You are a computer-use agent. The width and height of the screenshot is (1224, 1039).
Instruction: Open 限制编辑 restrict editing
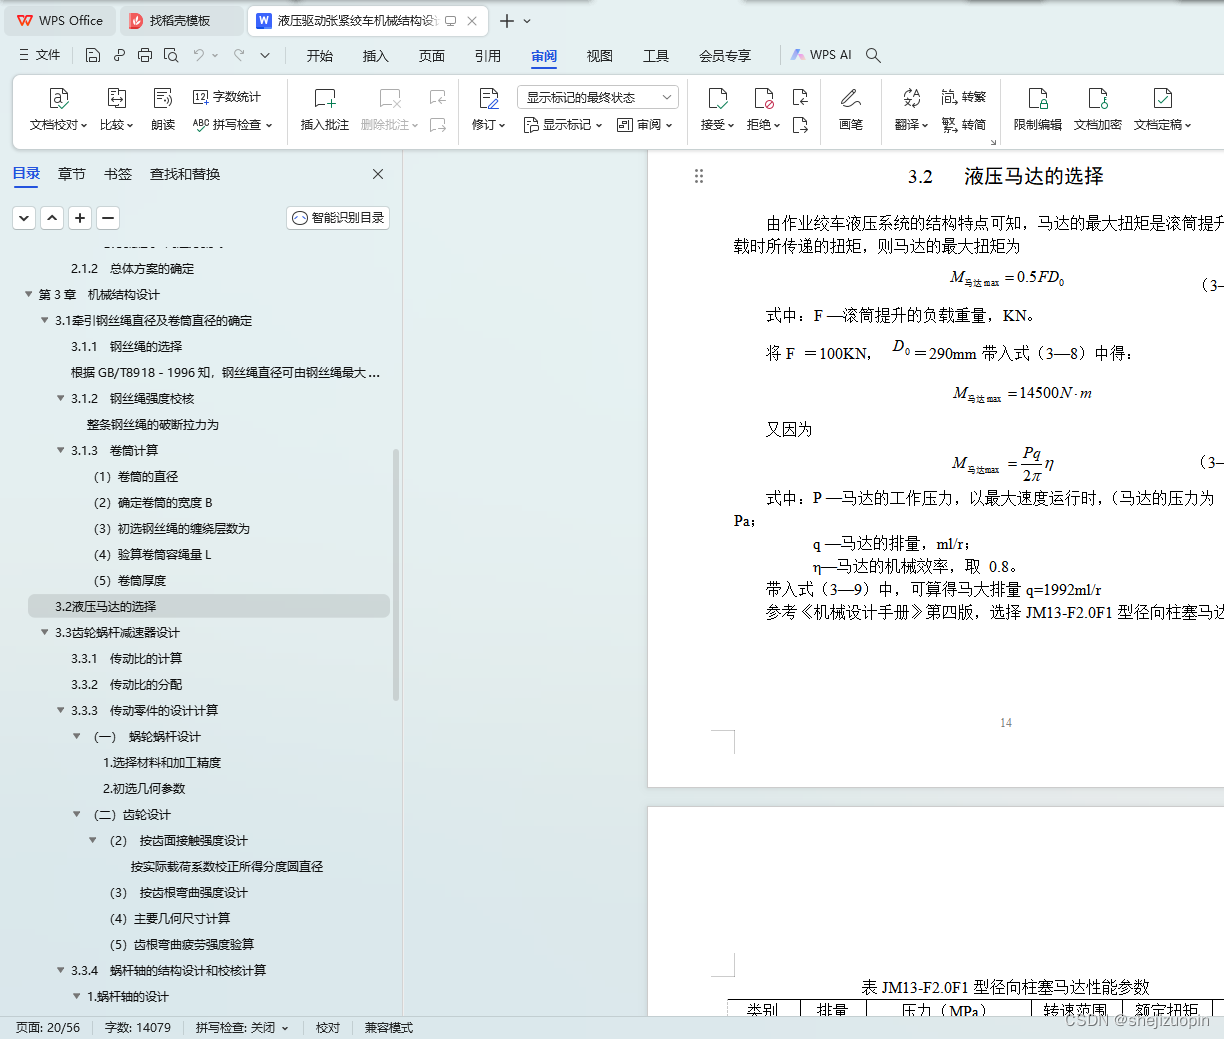(1038, 110)
